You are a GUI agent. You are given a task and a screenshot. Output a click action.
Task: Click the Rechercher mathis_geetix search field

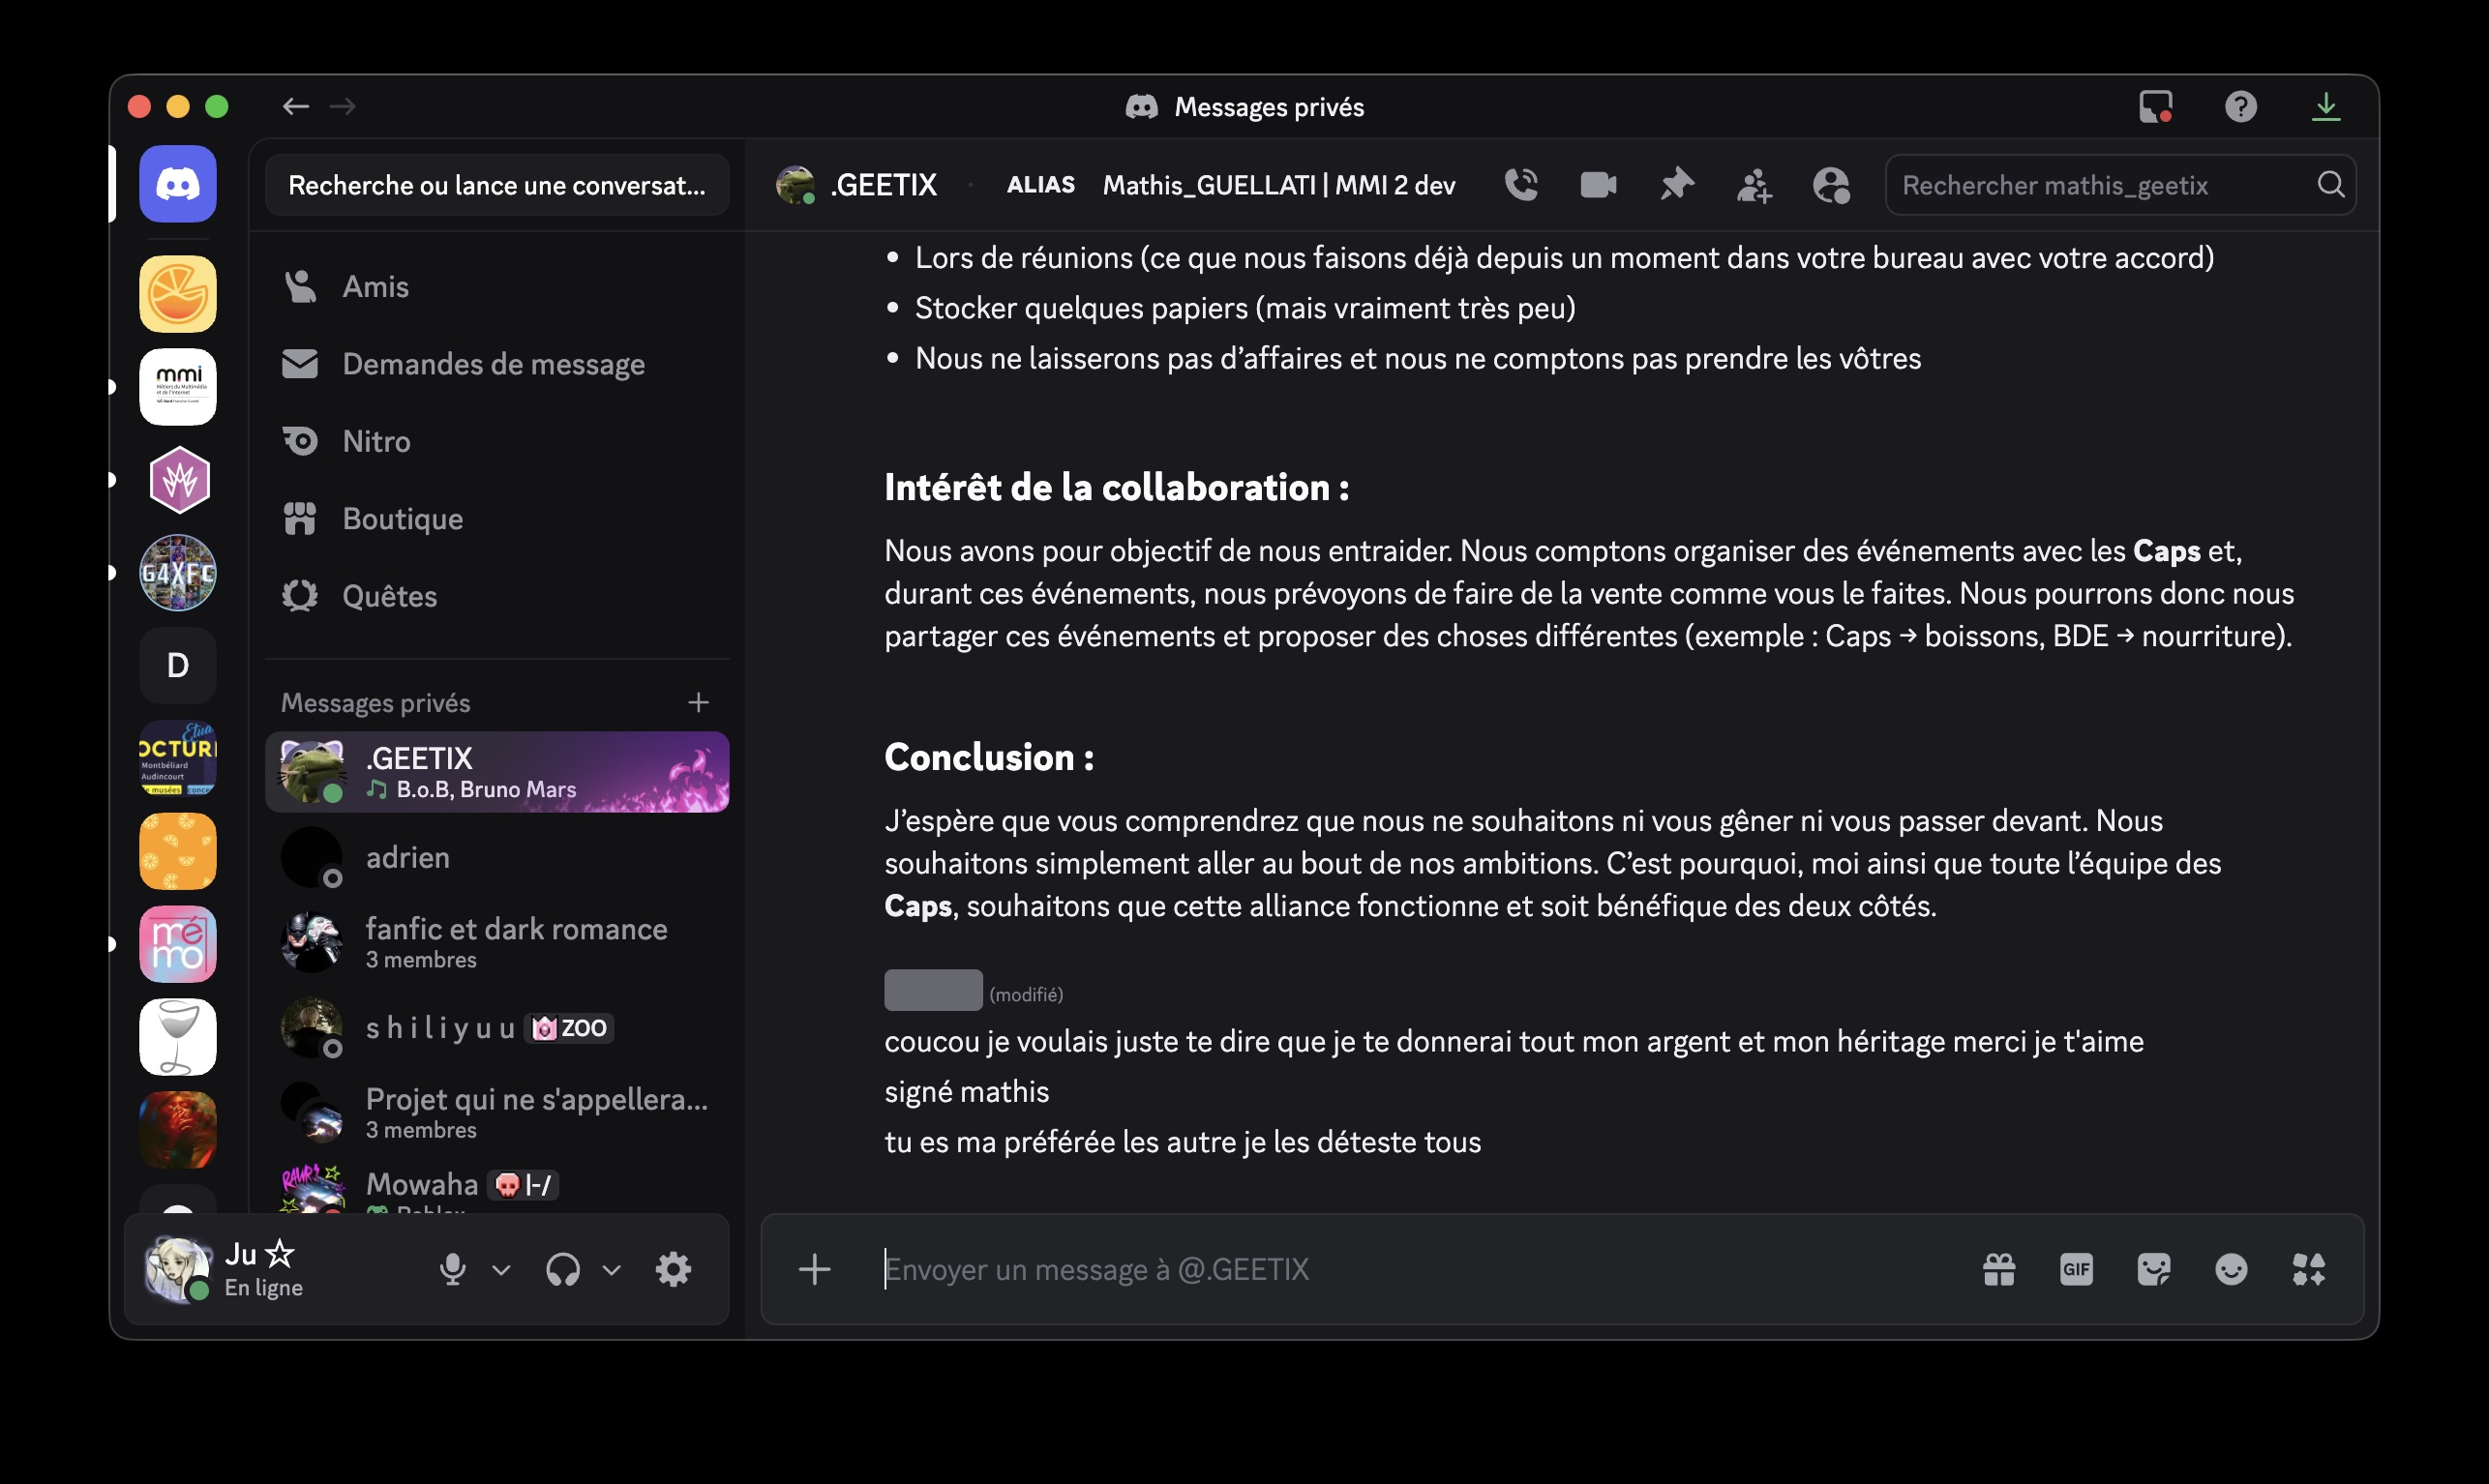click(2120, 185)
